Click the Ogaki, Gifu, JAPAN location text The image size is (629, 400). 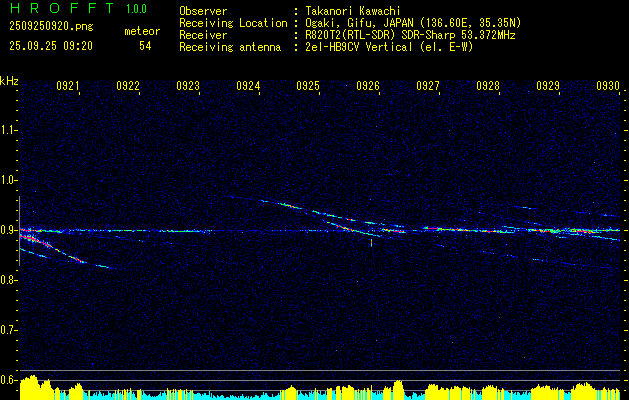coord(413,23)
